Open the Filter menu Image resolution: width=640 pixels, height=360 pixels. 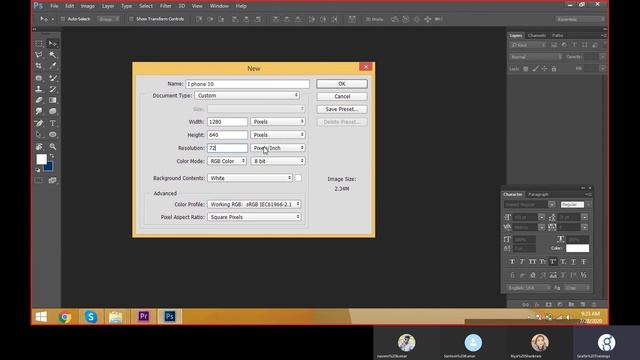pos(166,6)
